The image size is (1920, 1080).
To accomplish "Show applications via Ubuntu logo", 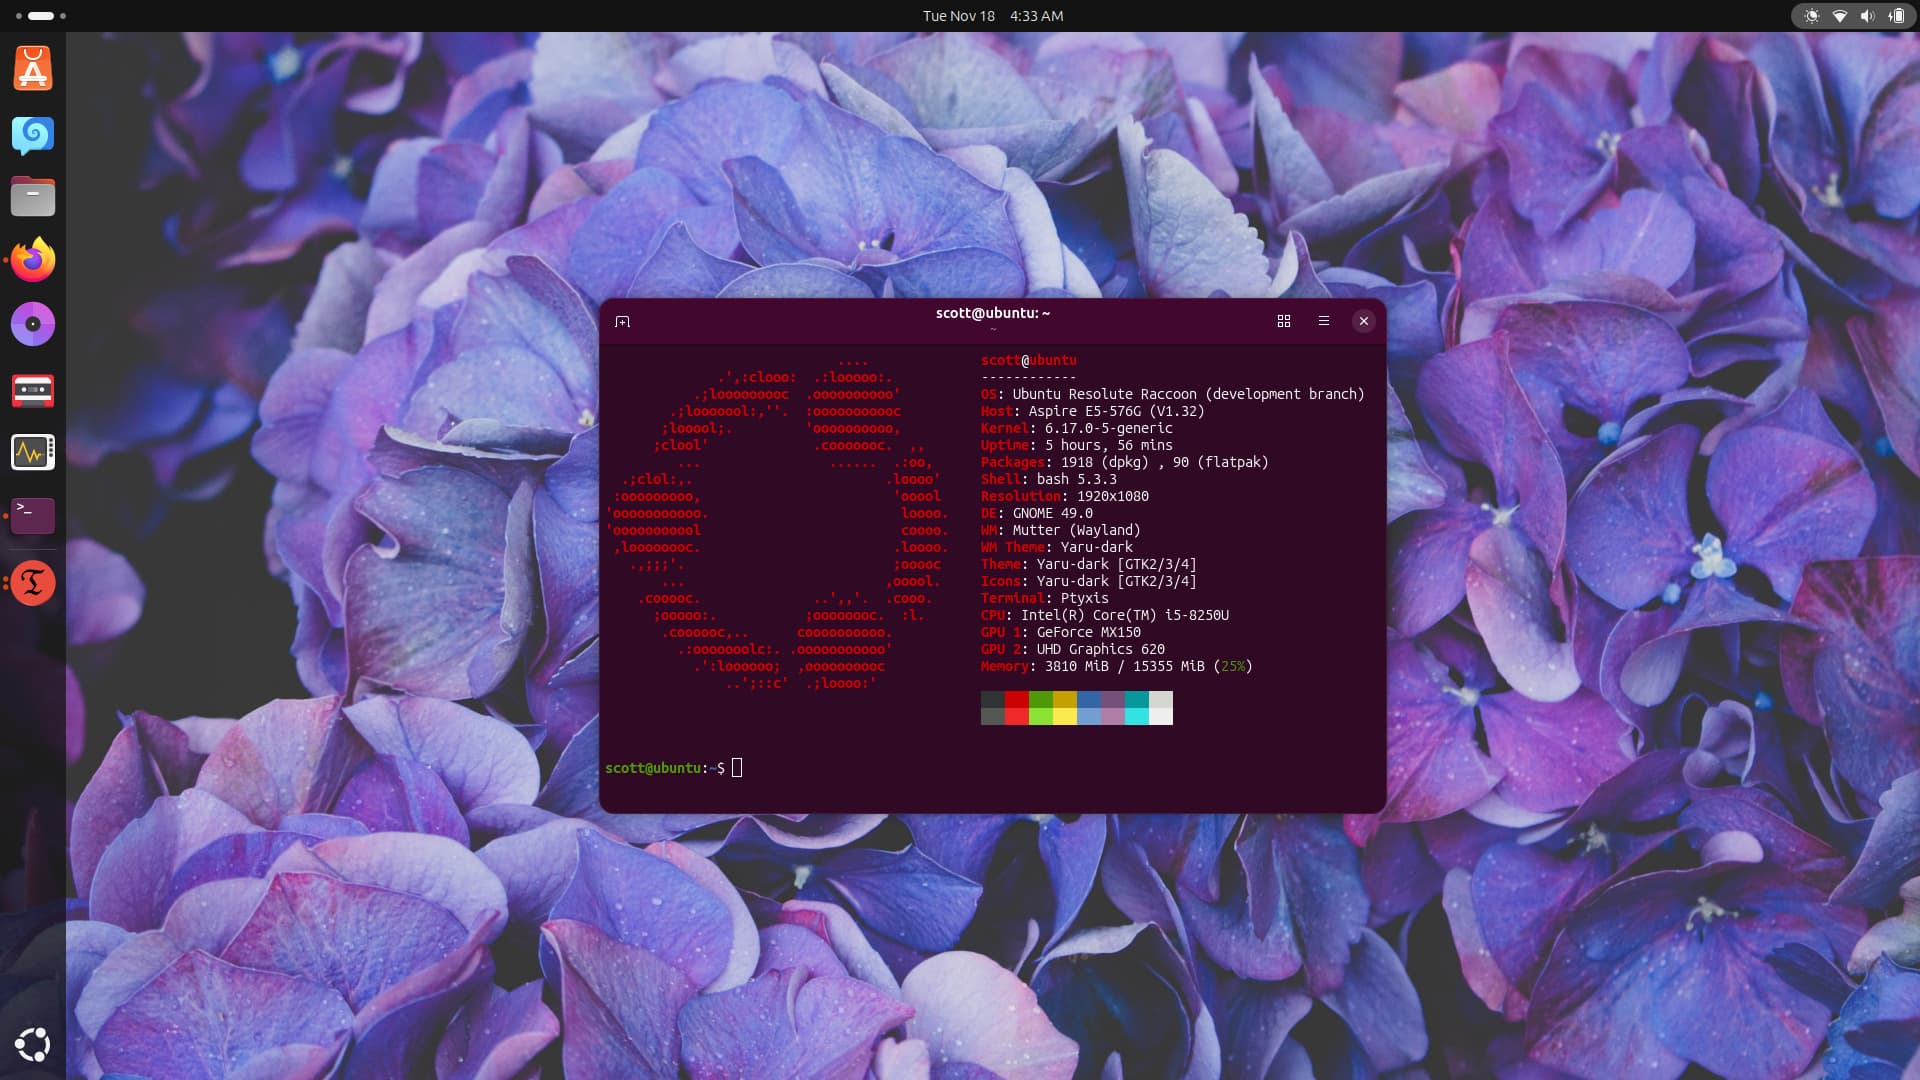I will (x=33, y=1044).
